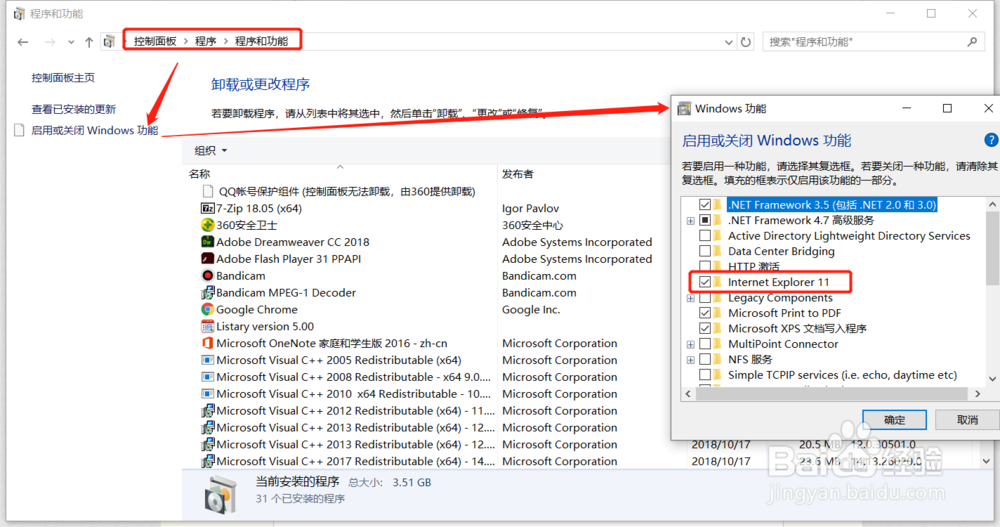Open 启用或关闭 Windows 功能 link
This screenshot has width=1000, height=527.
[94, 130]
